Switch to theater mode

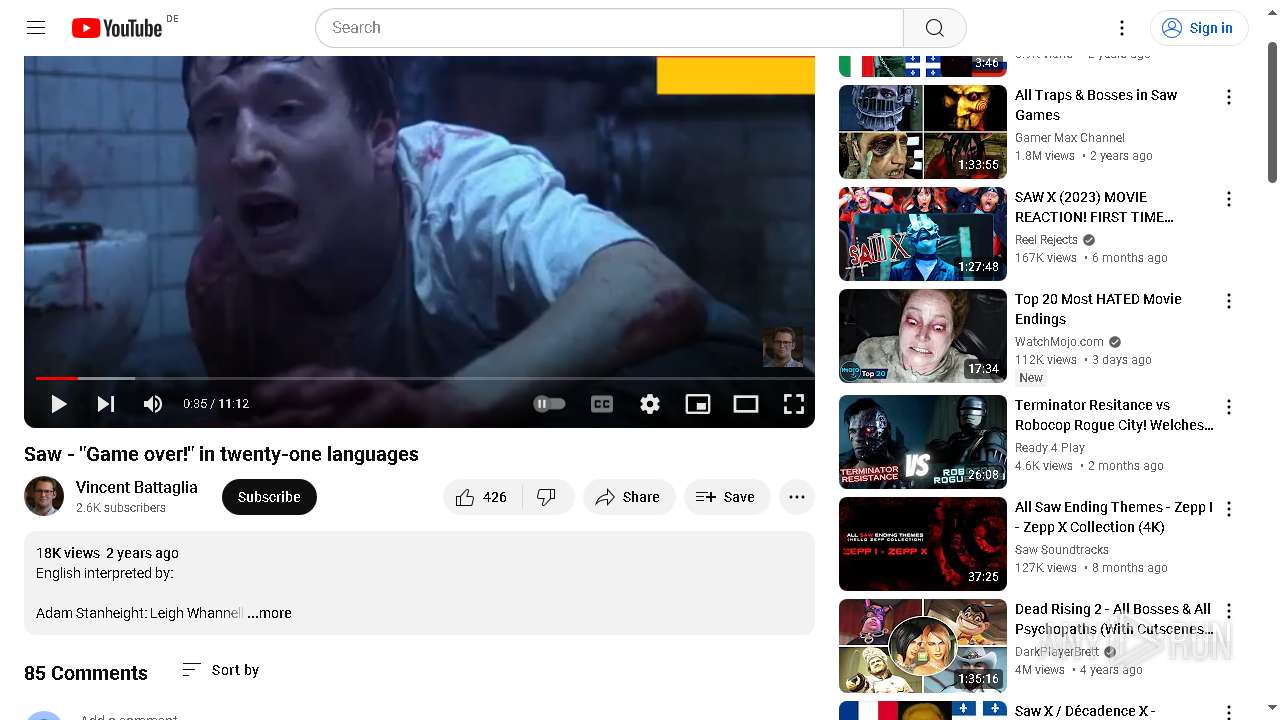pyautogui.click(x=746, y=404)
